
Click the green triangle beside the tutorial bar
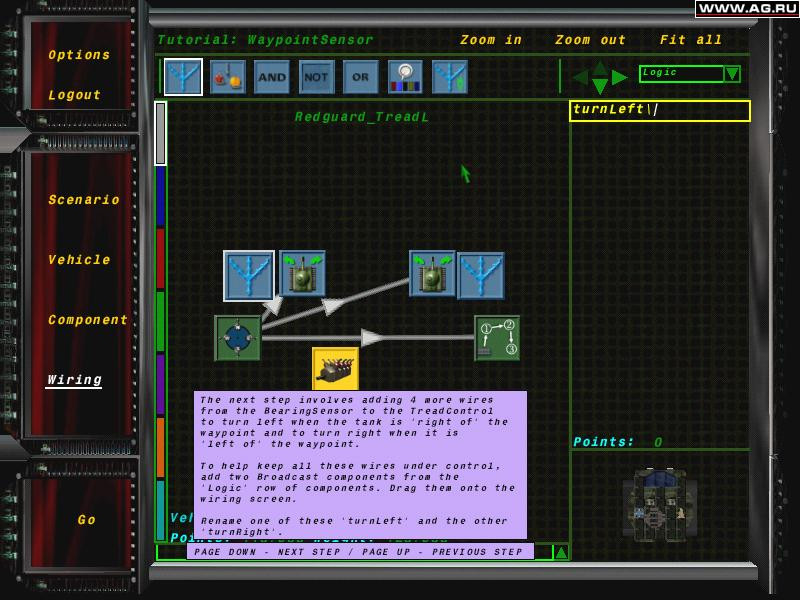click(561, 552)
